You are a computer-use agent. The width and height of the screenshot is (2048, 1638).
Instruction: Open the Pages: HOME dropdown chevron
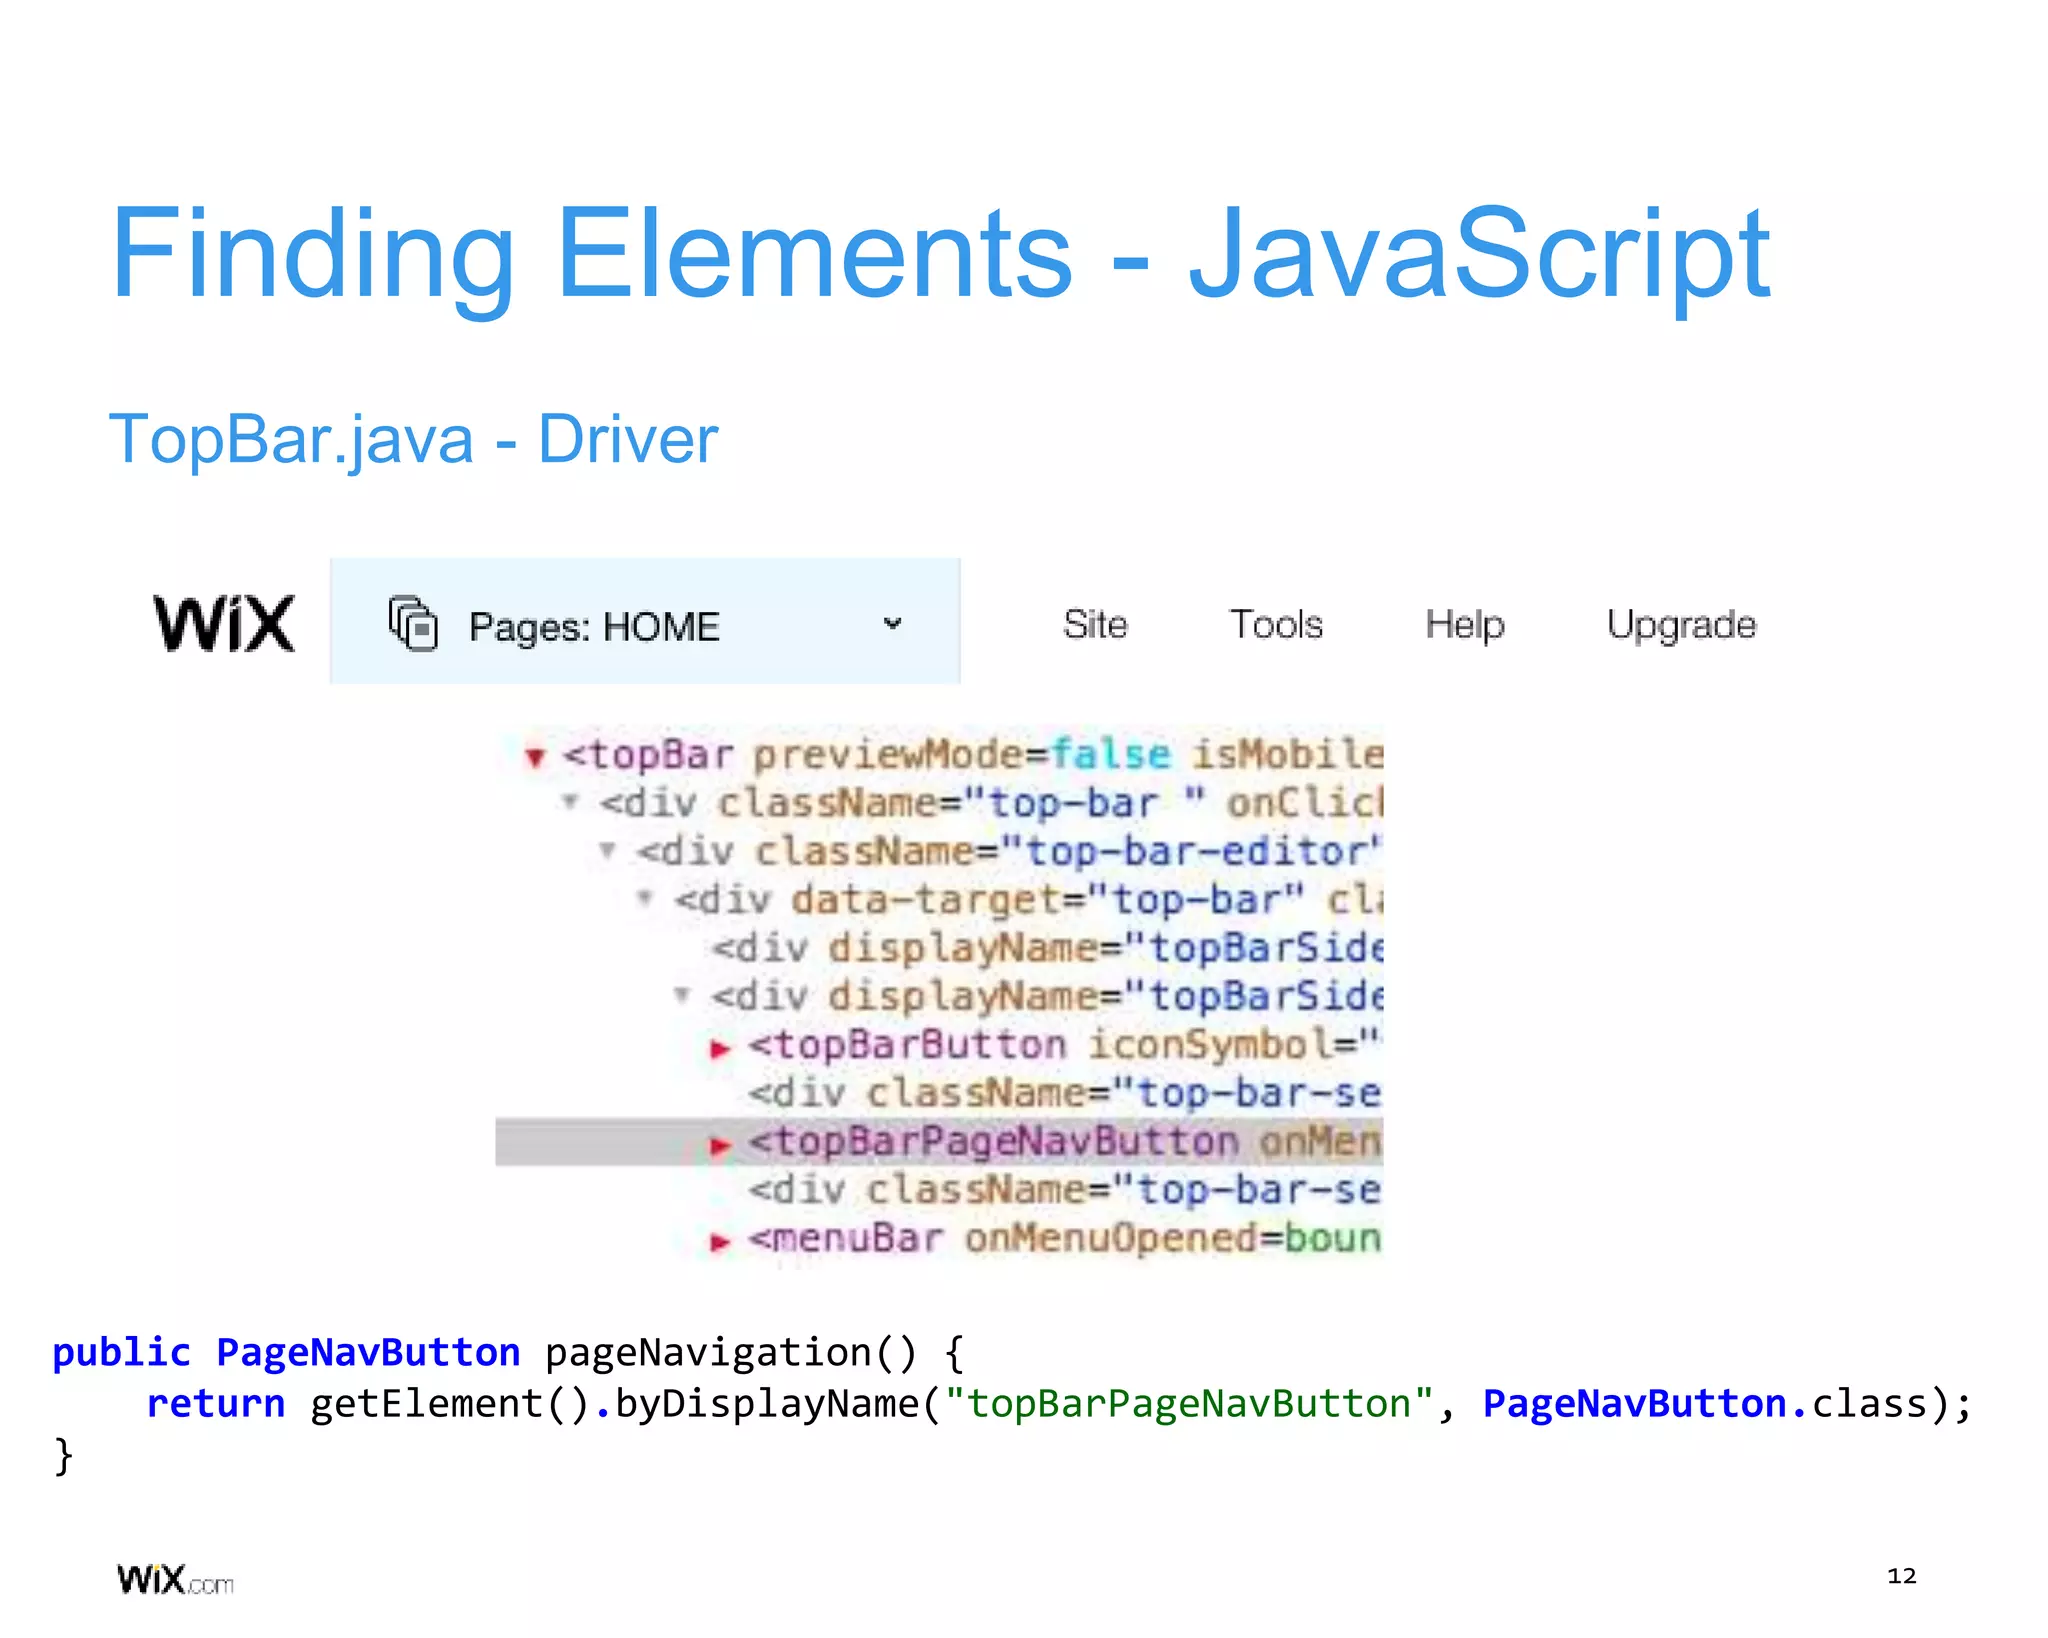click(893, 623)
